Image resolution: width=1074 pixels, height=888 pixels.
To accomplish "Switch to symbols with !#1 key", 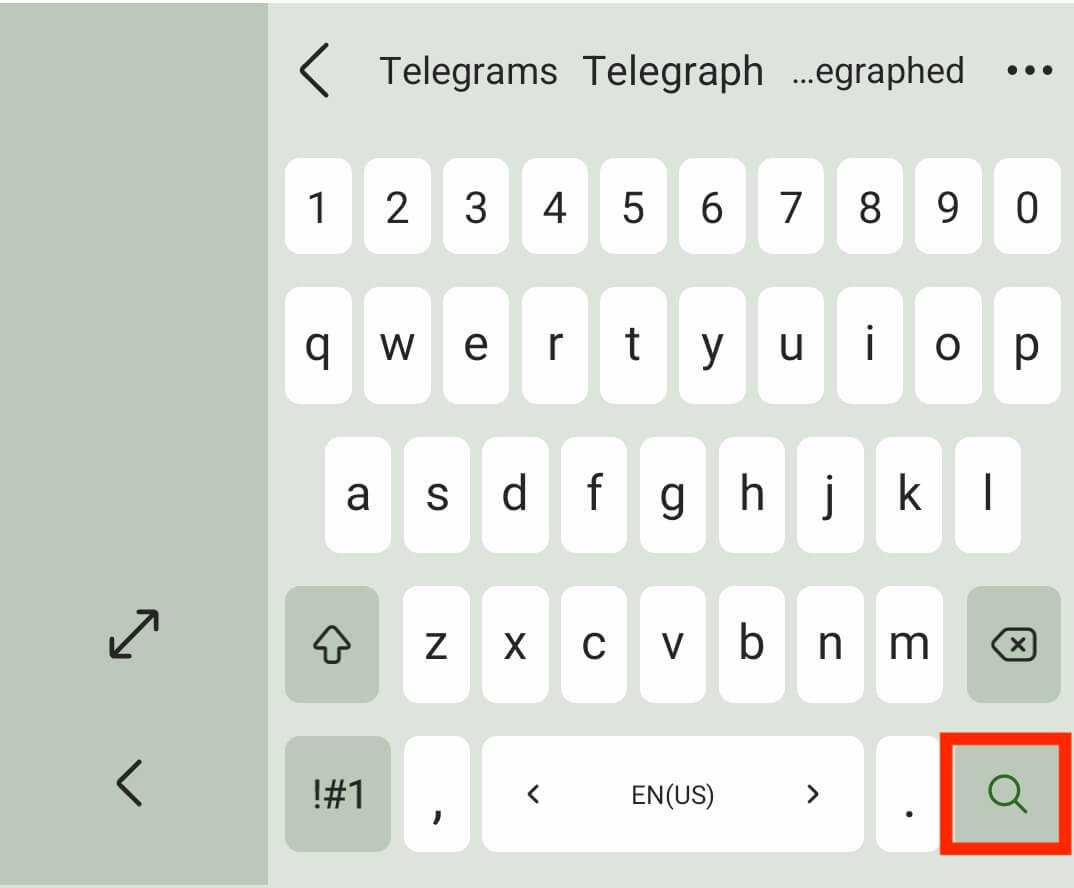I will (337, 794).
